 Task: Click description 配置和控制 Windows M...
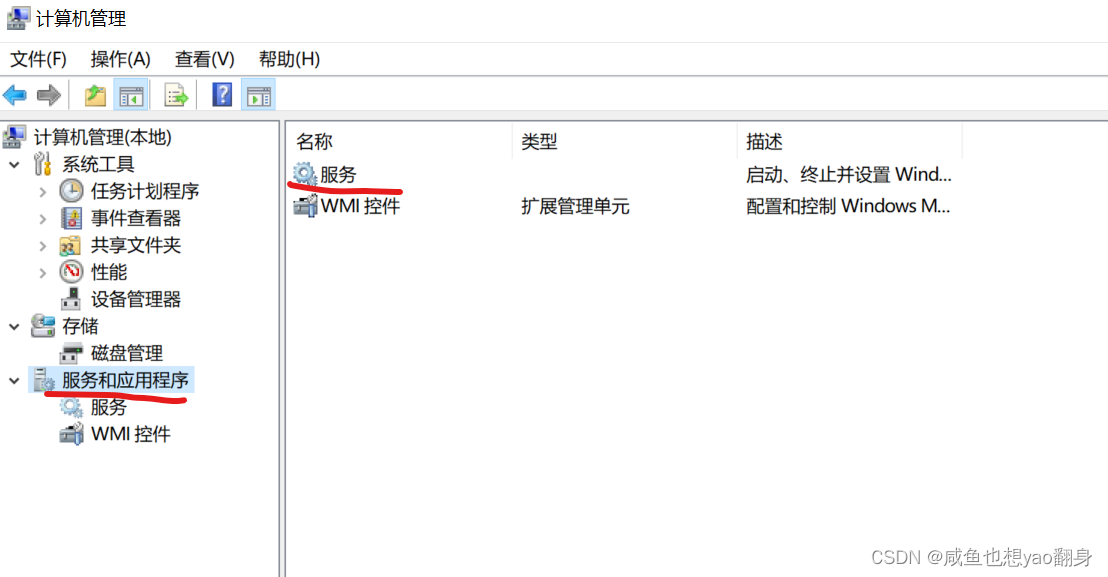[848, 206]
